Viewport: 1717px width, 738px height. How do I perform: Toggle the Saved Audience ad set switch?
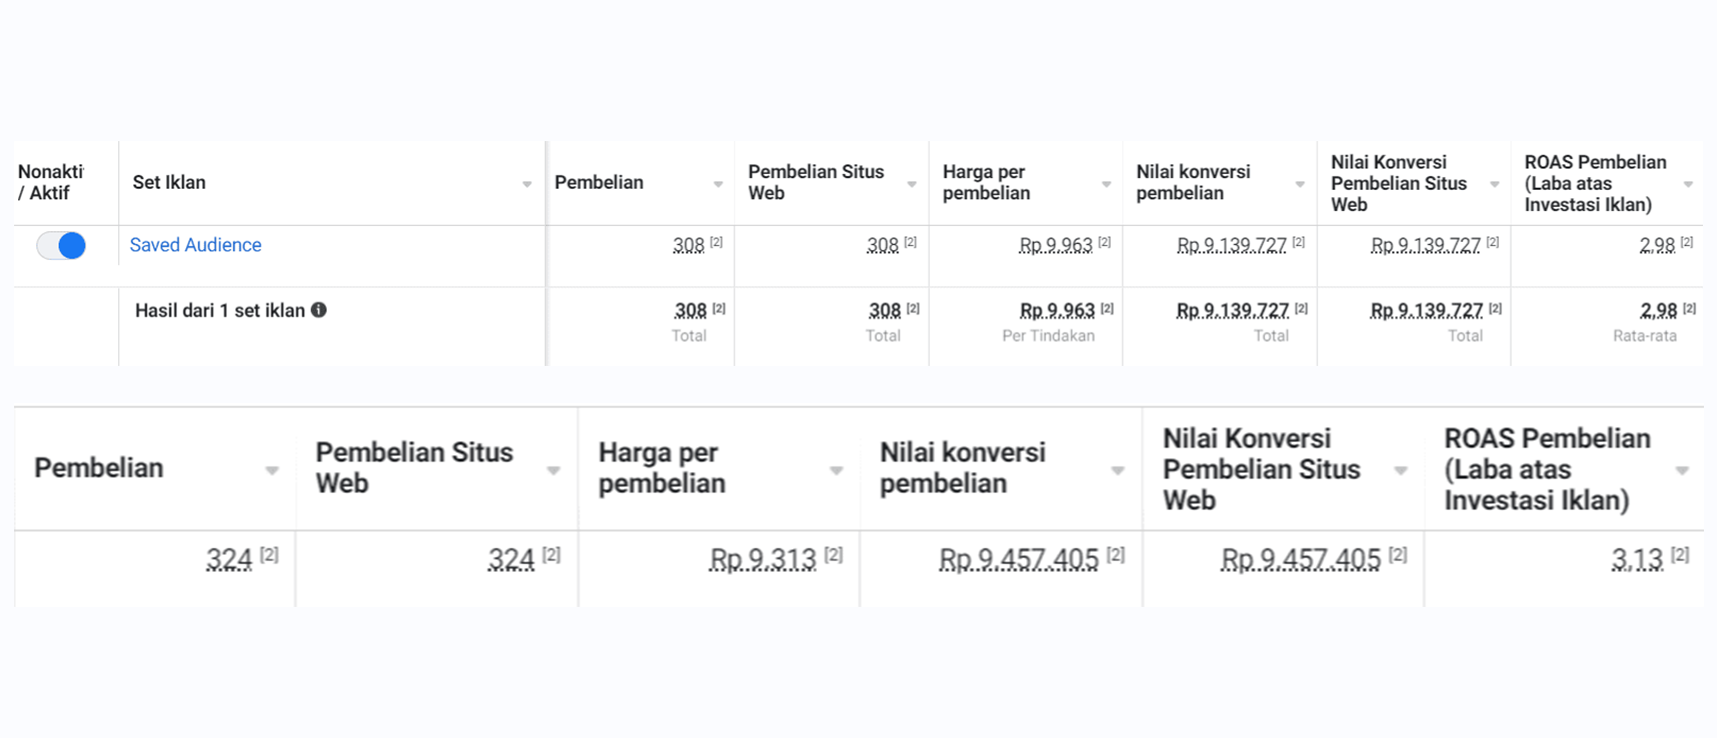pyautogui.click(x=61, y=245)
